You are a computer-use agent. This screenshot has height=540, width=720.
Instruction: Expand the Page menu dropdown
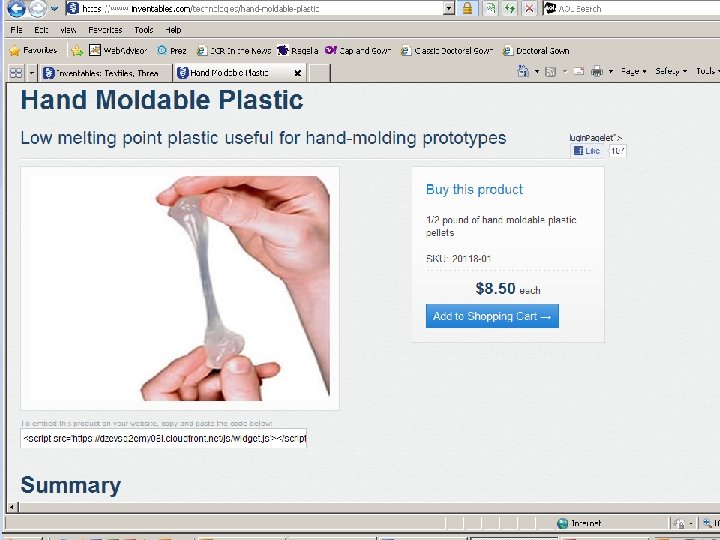click(634, 71)
